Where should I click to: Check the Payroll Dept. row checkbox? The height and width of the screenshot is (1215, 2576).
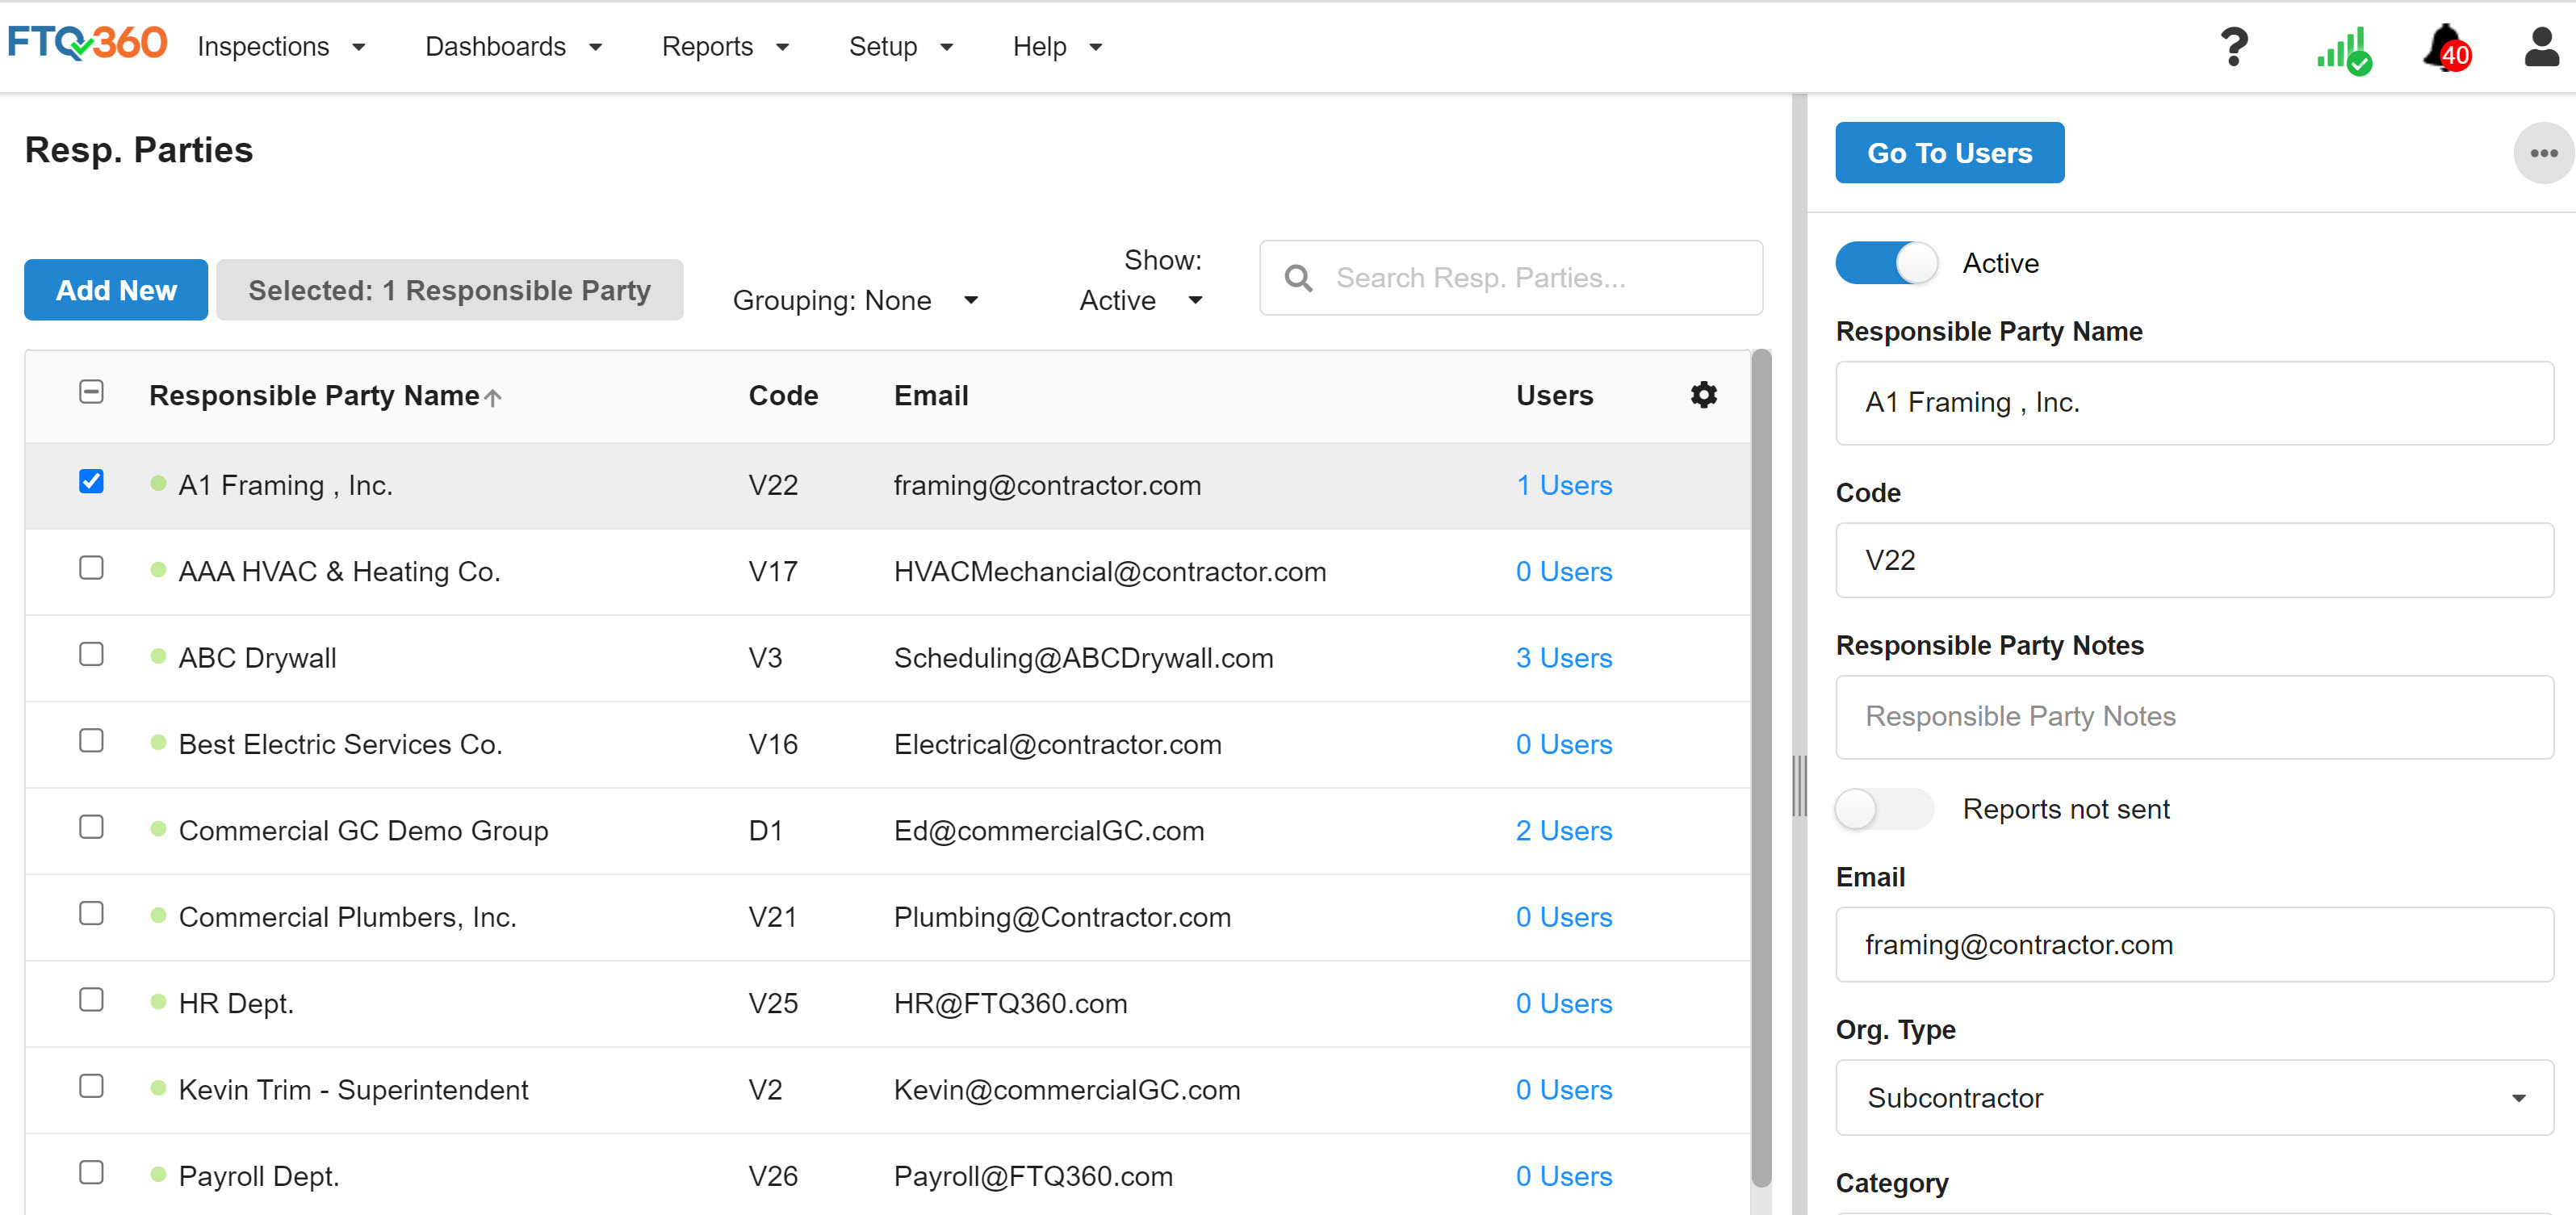pyautogui.click(x=91, y=1173)
